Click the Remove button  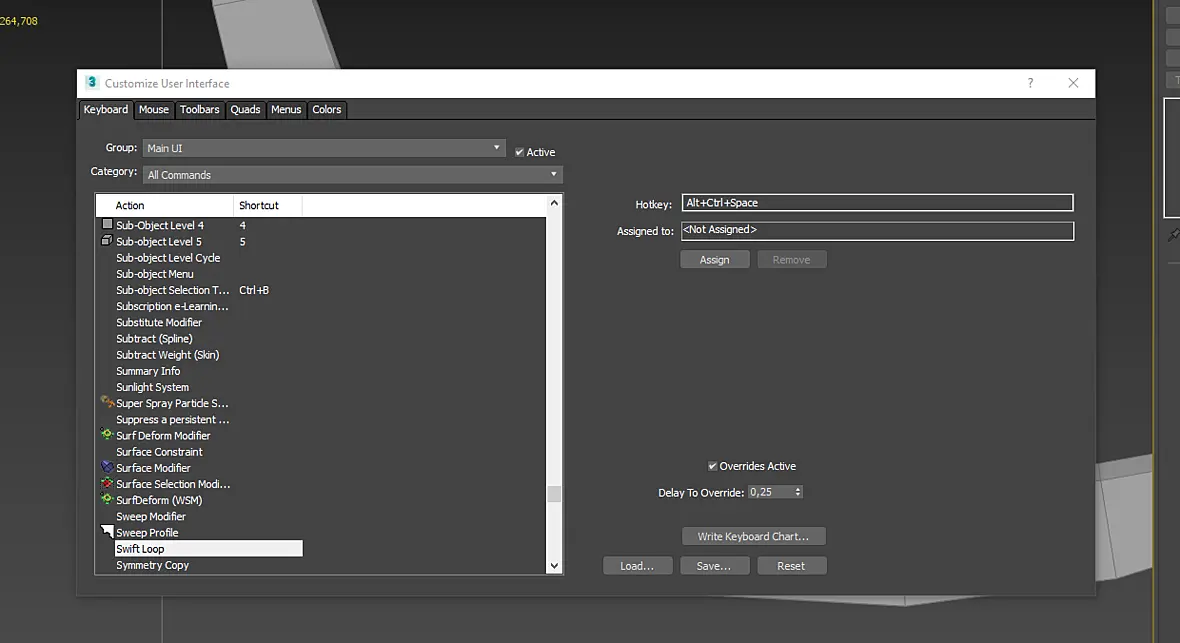(792, 260)
